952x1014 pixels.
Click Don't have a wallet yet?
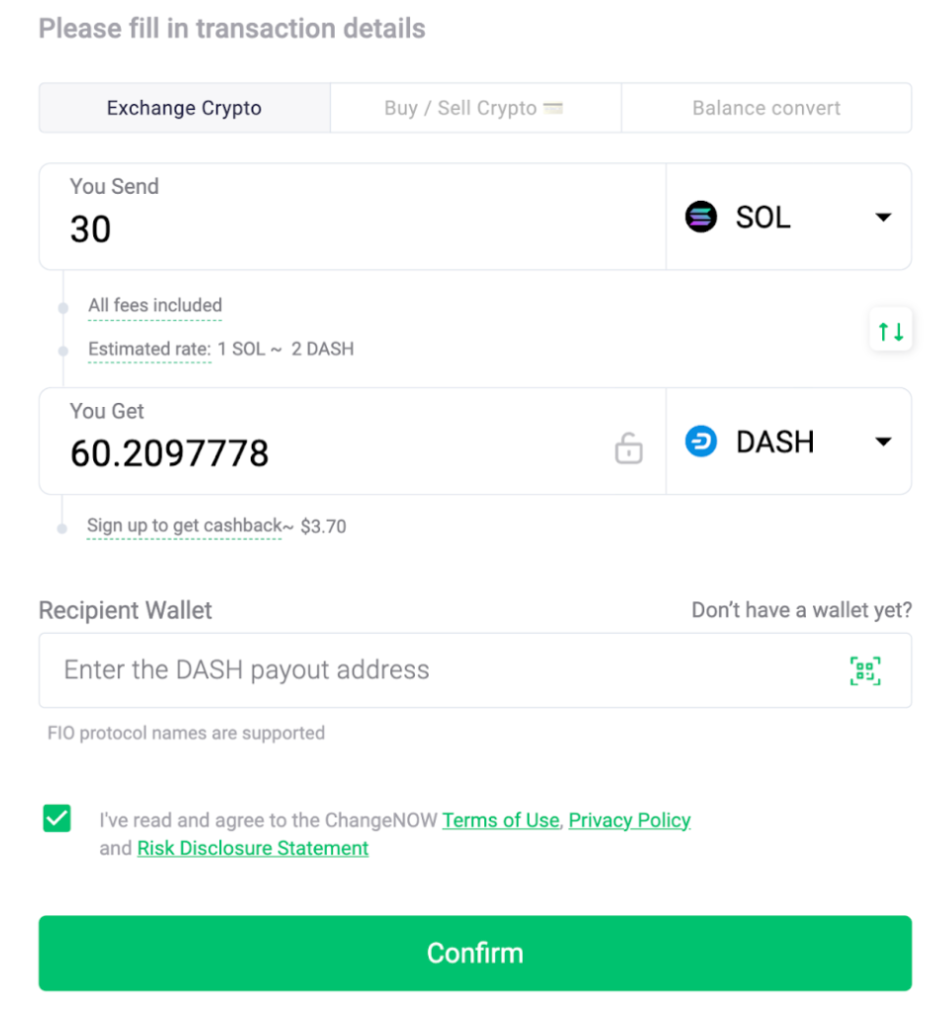tap(801, 610)
